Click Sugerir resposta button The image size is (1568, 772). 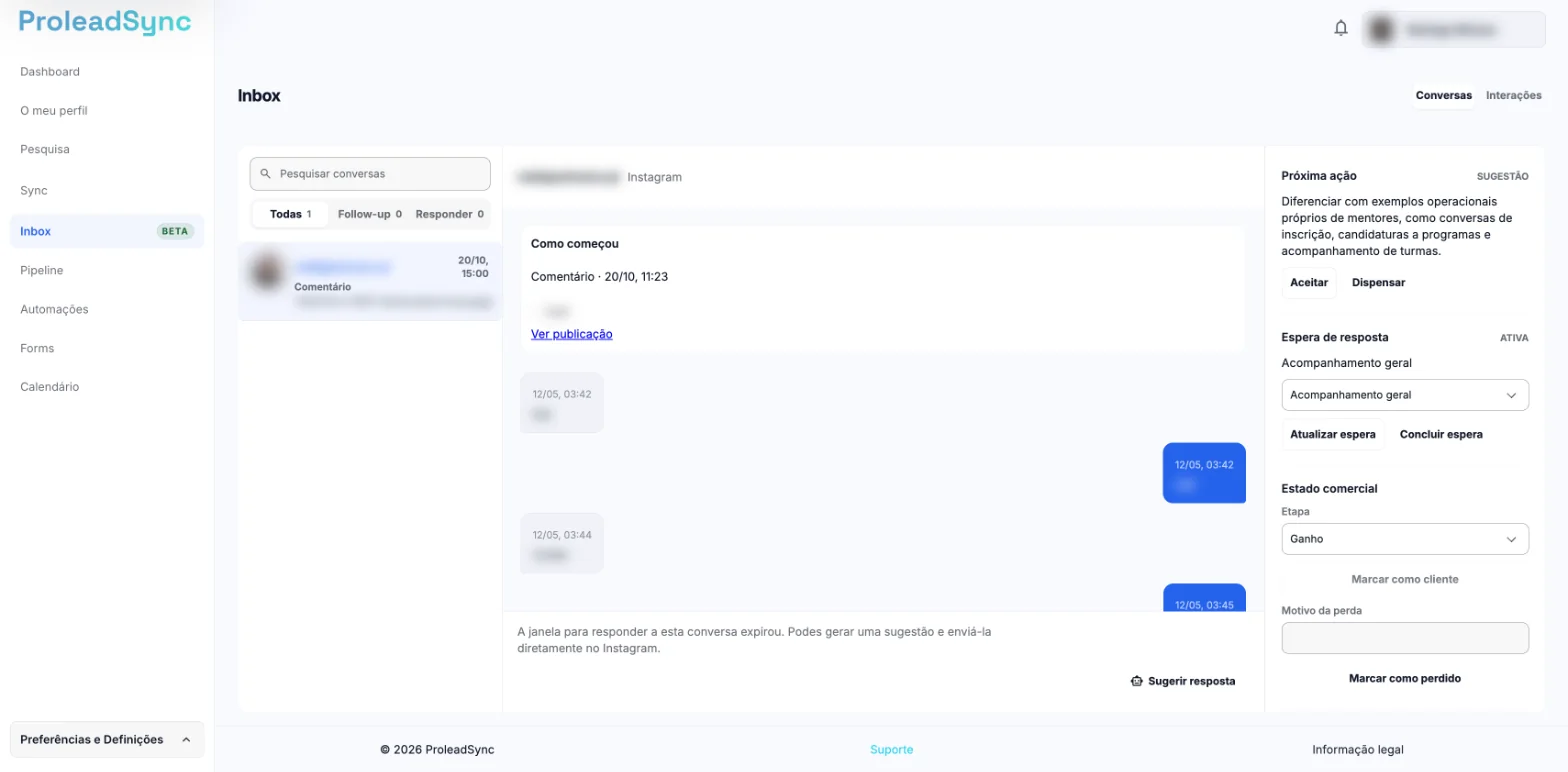click(x=1183, y=681)
